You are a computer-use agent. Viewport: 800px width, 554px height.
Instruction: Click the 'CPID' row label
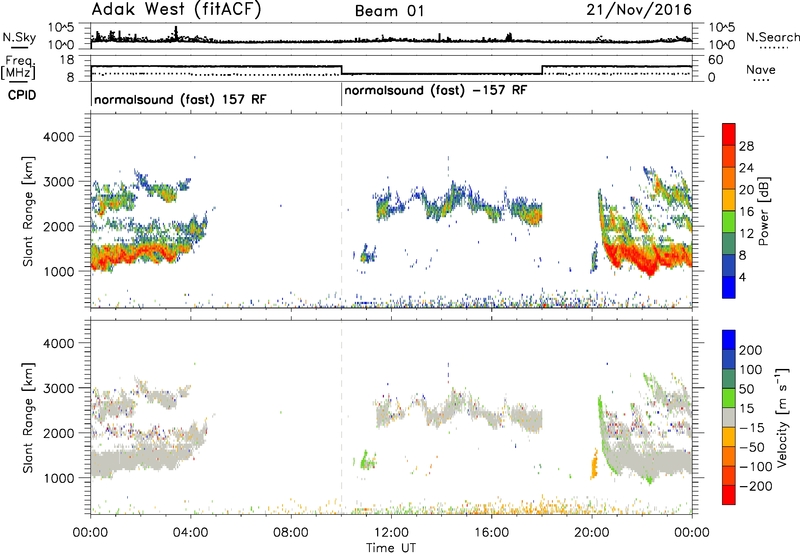coord(22,95)
